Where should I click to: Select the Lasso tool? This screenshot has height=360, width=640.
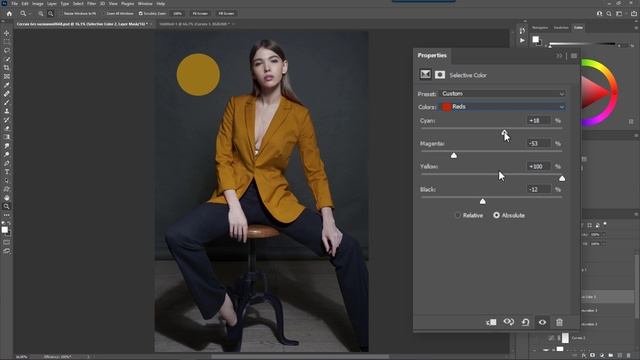pyautogui.click(x=7, y=50)
